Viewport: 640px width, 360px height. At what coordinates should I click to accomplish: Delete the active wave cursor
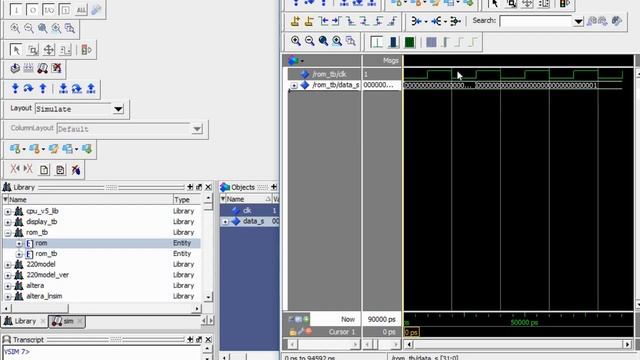tap(309, 21)
